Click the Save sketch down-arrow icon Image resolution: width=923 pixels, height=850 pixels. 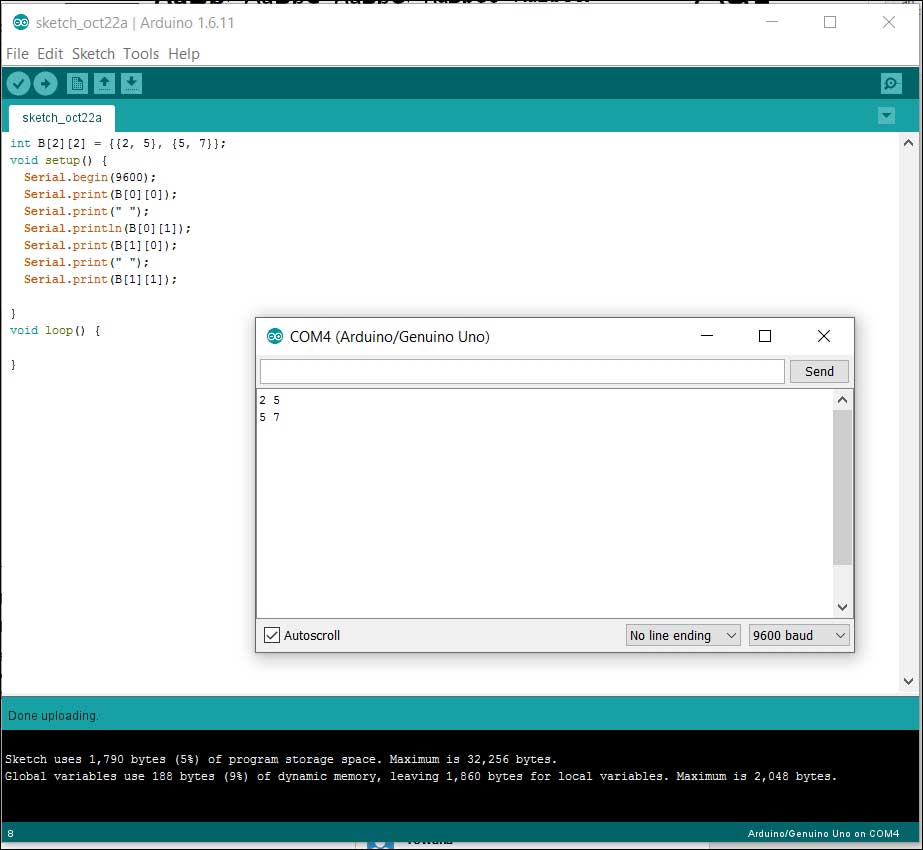[132, 84]
